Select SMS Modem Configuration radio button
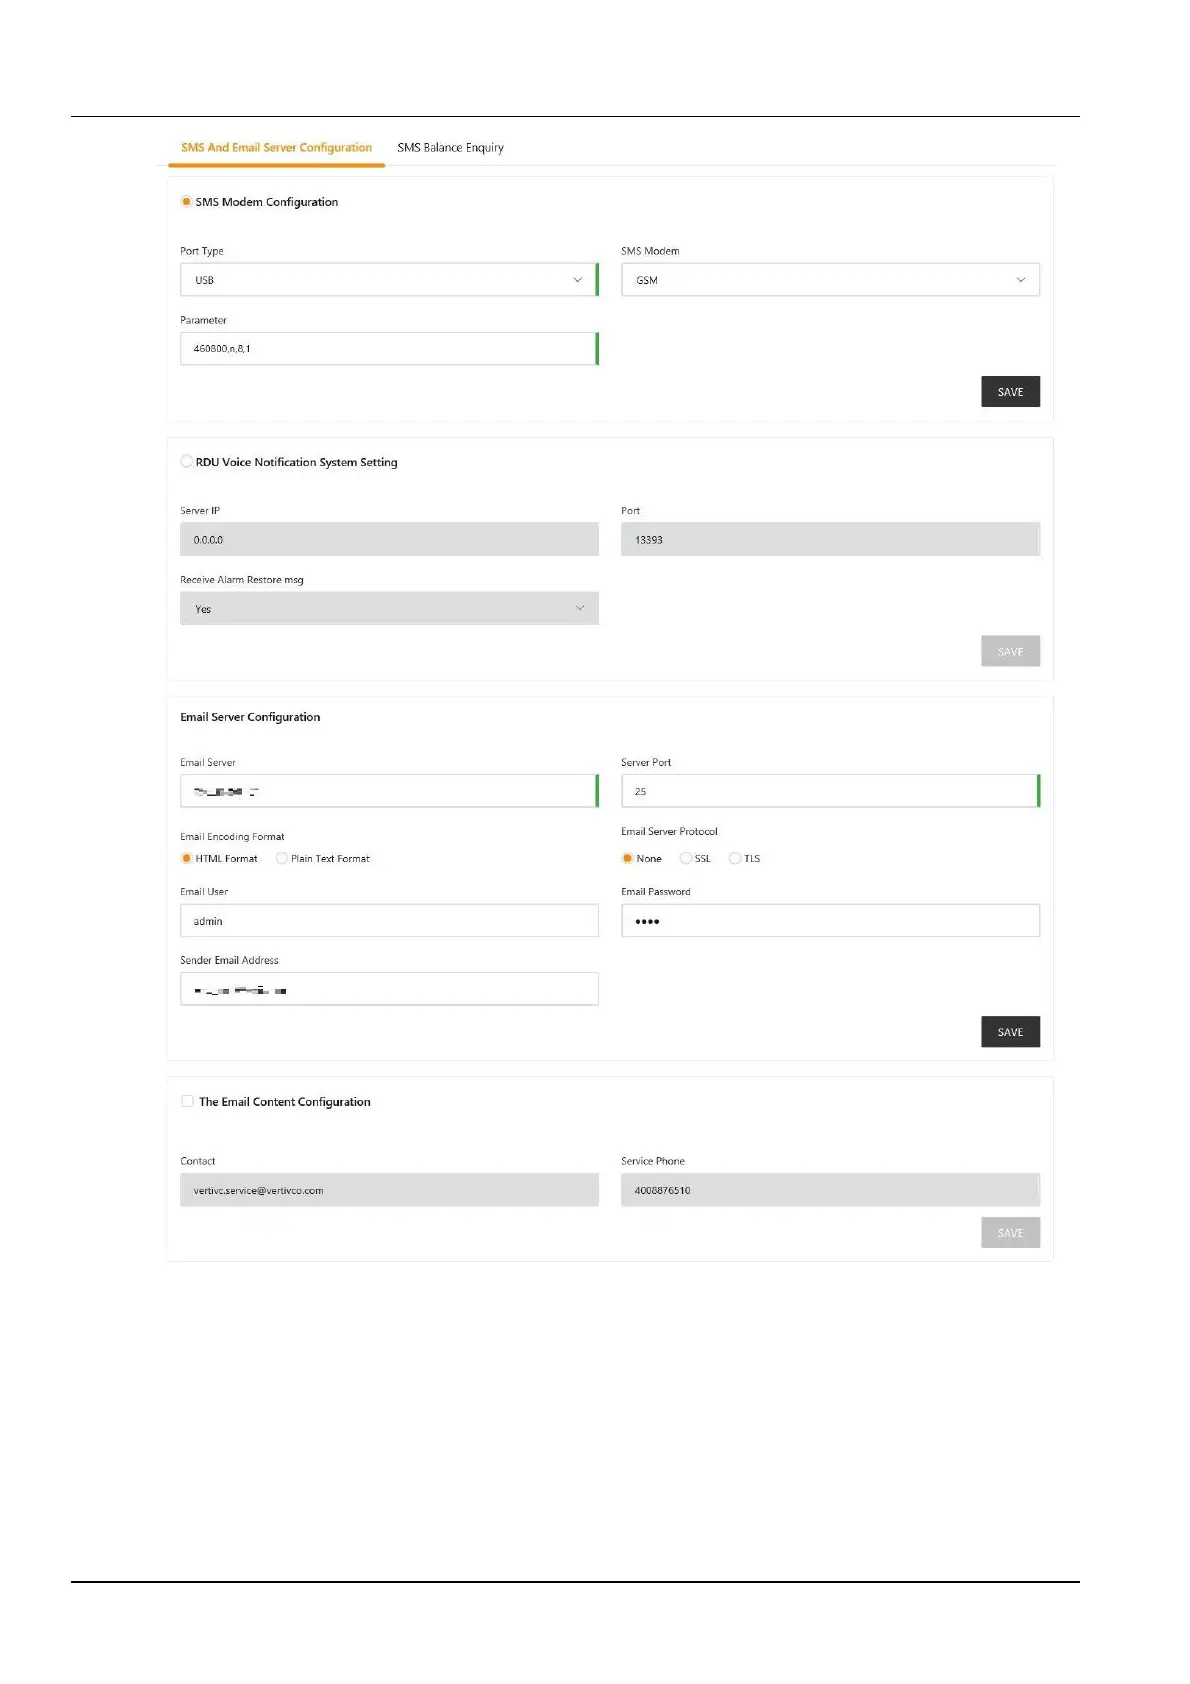The height and width of the screenshot is (1684, 1190). [x=186, y=202]
